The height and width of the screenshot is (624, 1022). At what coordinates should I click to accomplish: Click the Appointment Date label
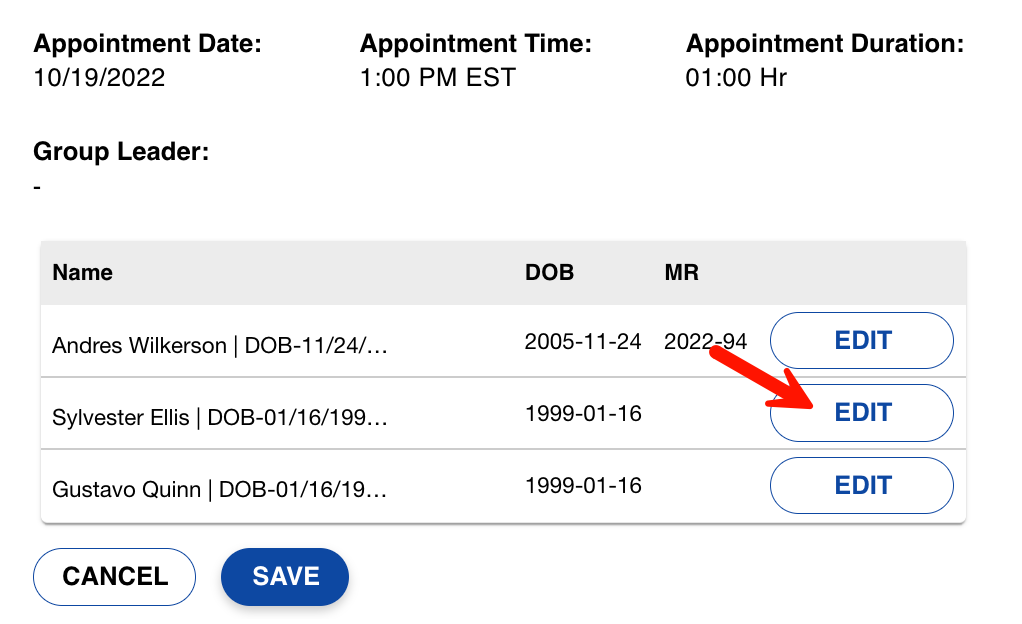coord(149,43)
